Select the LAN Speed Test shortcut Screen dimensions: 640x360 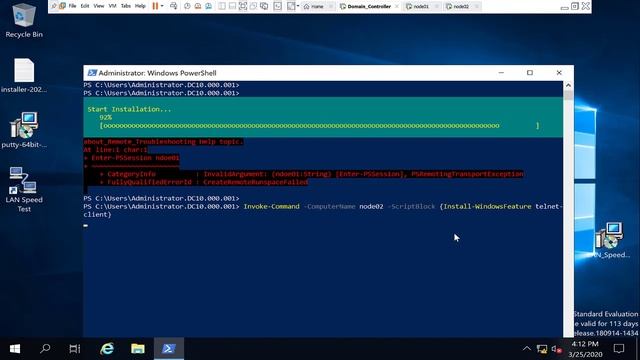[x=24, y=189]
